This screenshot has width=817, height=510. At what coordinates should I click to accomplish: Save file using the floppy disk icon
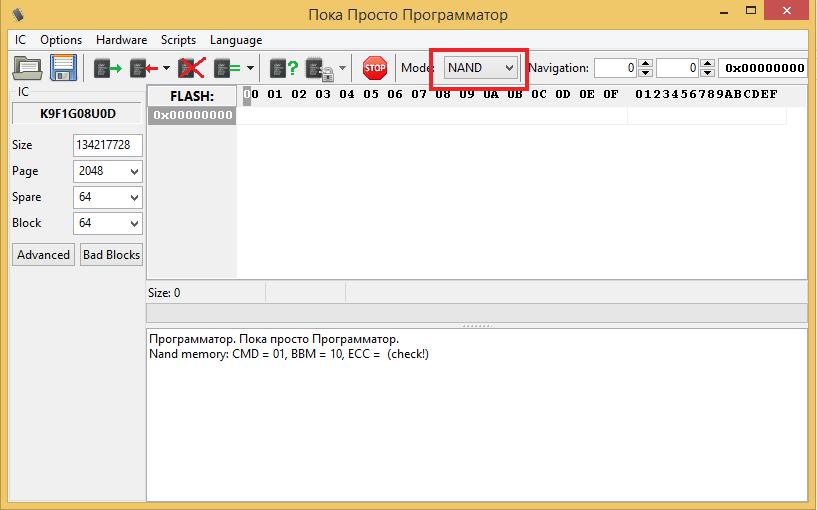click(x=63, y=68)
